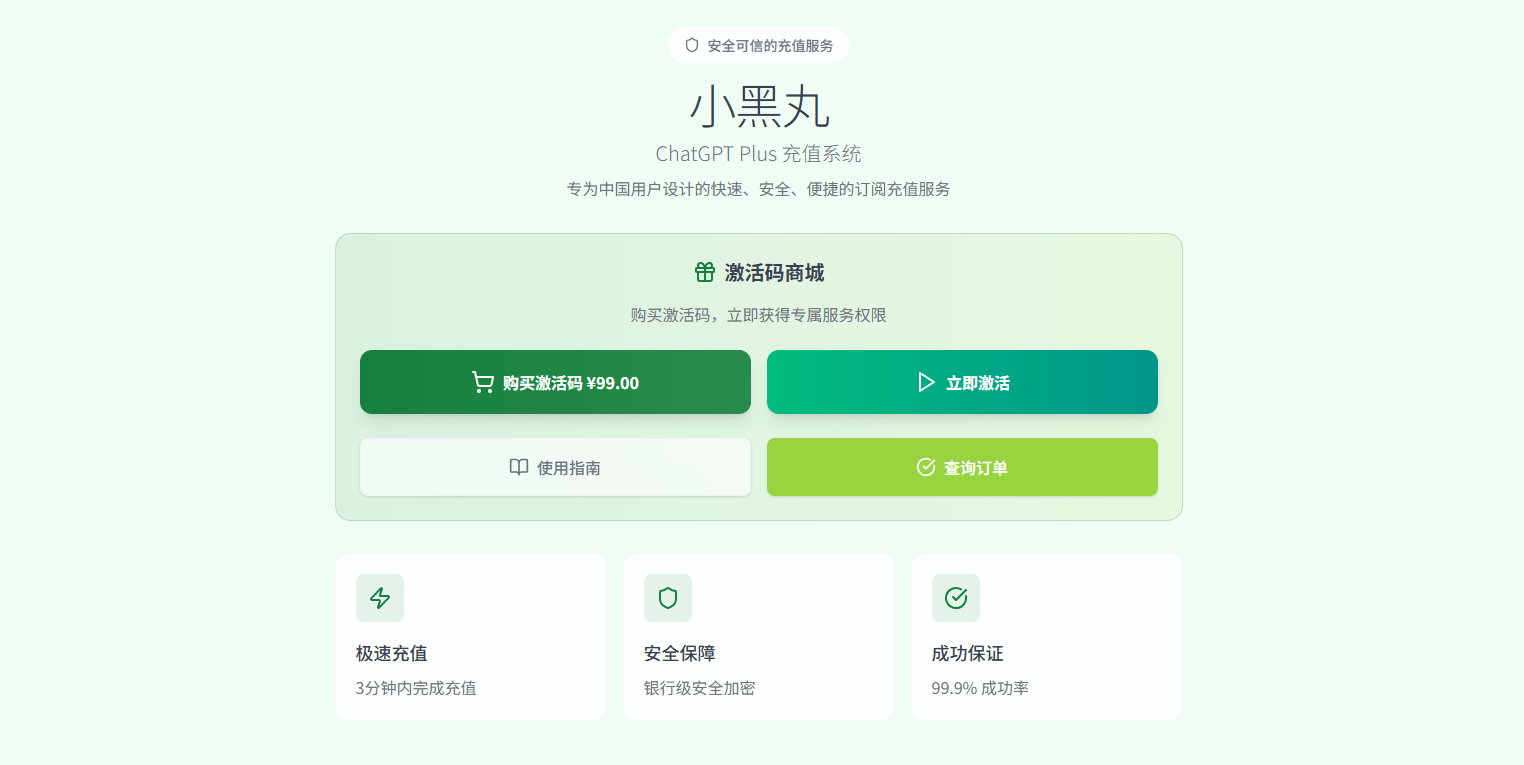This screenshot has height=765, width=1524.
Task: Click the lightning bolt icon above 极速充值
Action: pos(380,598)
